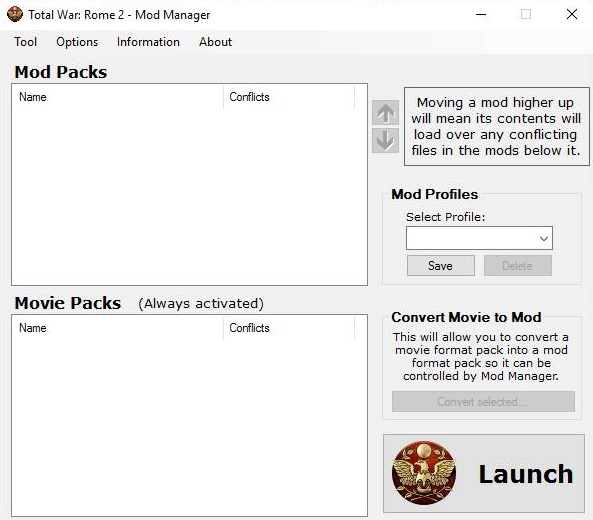Open the Tool menu

(x=25, y=42)
